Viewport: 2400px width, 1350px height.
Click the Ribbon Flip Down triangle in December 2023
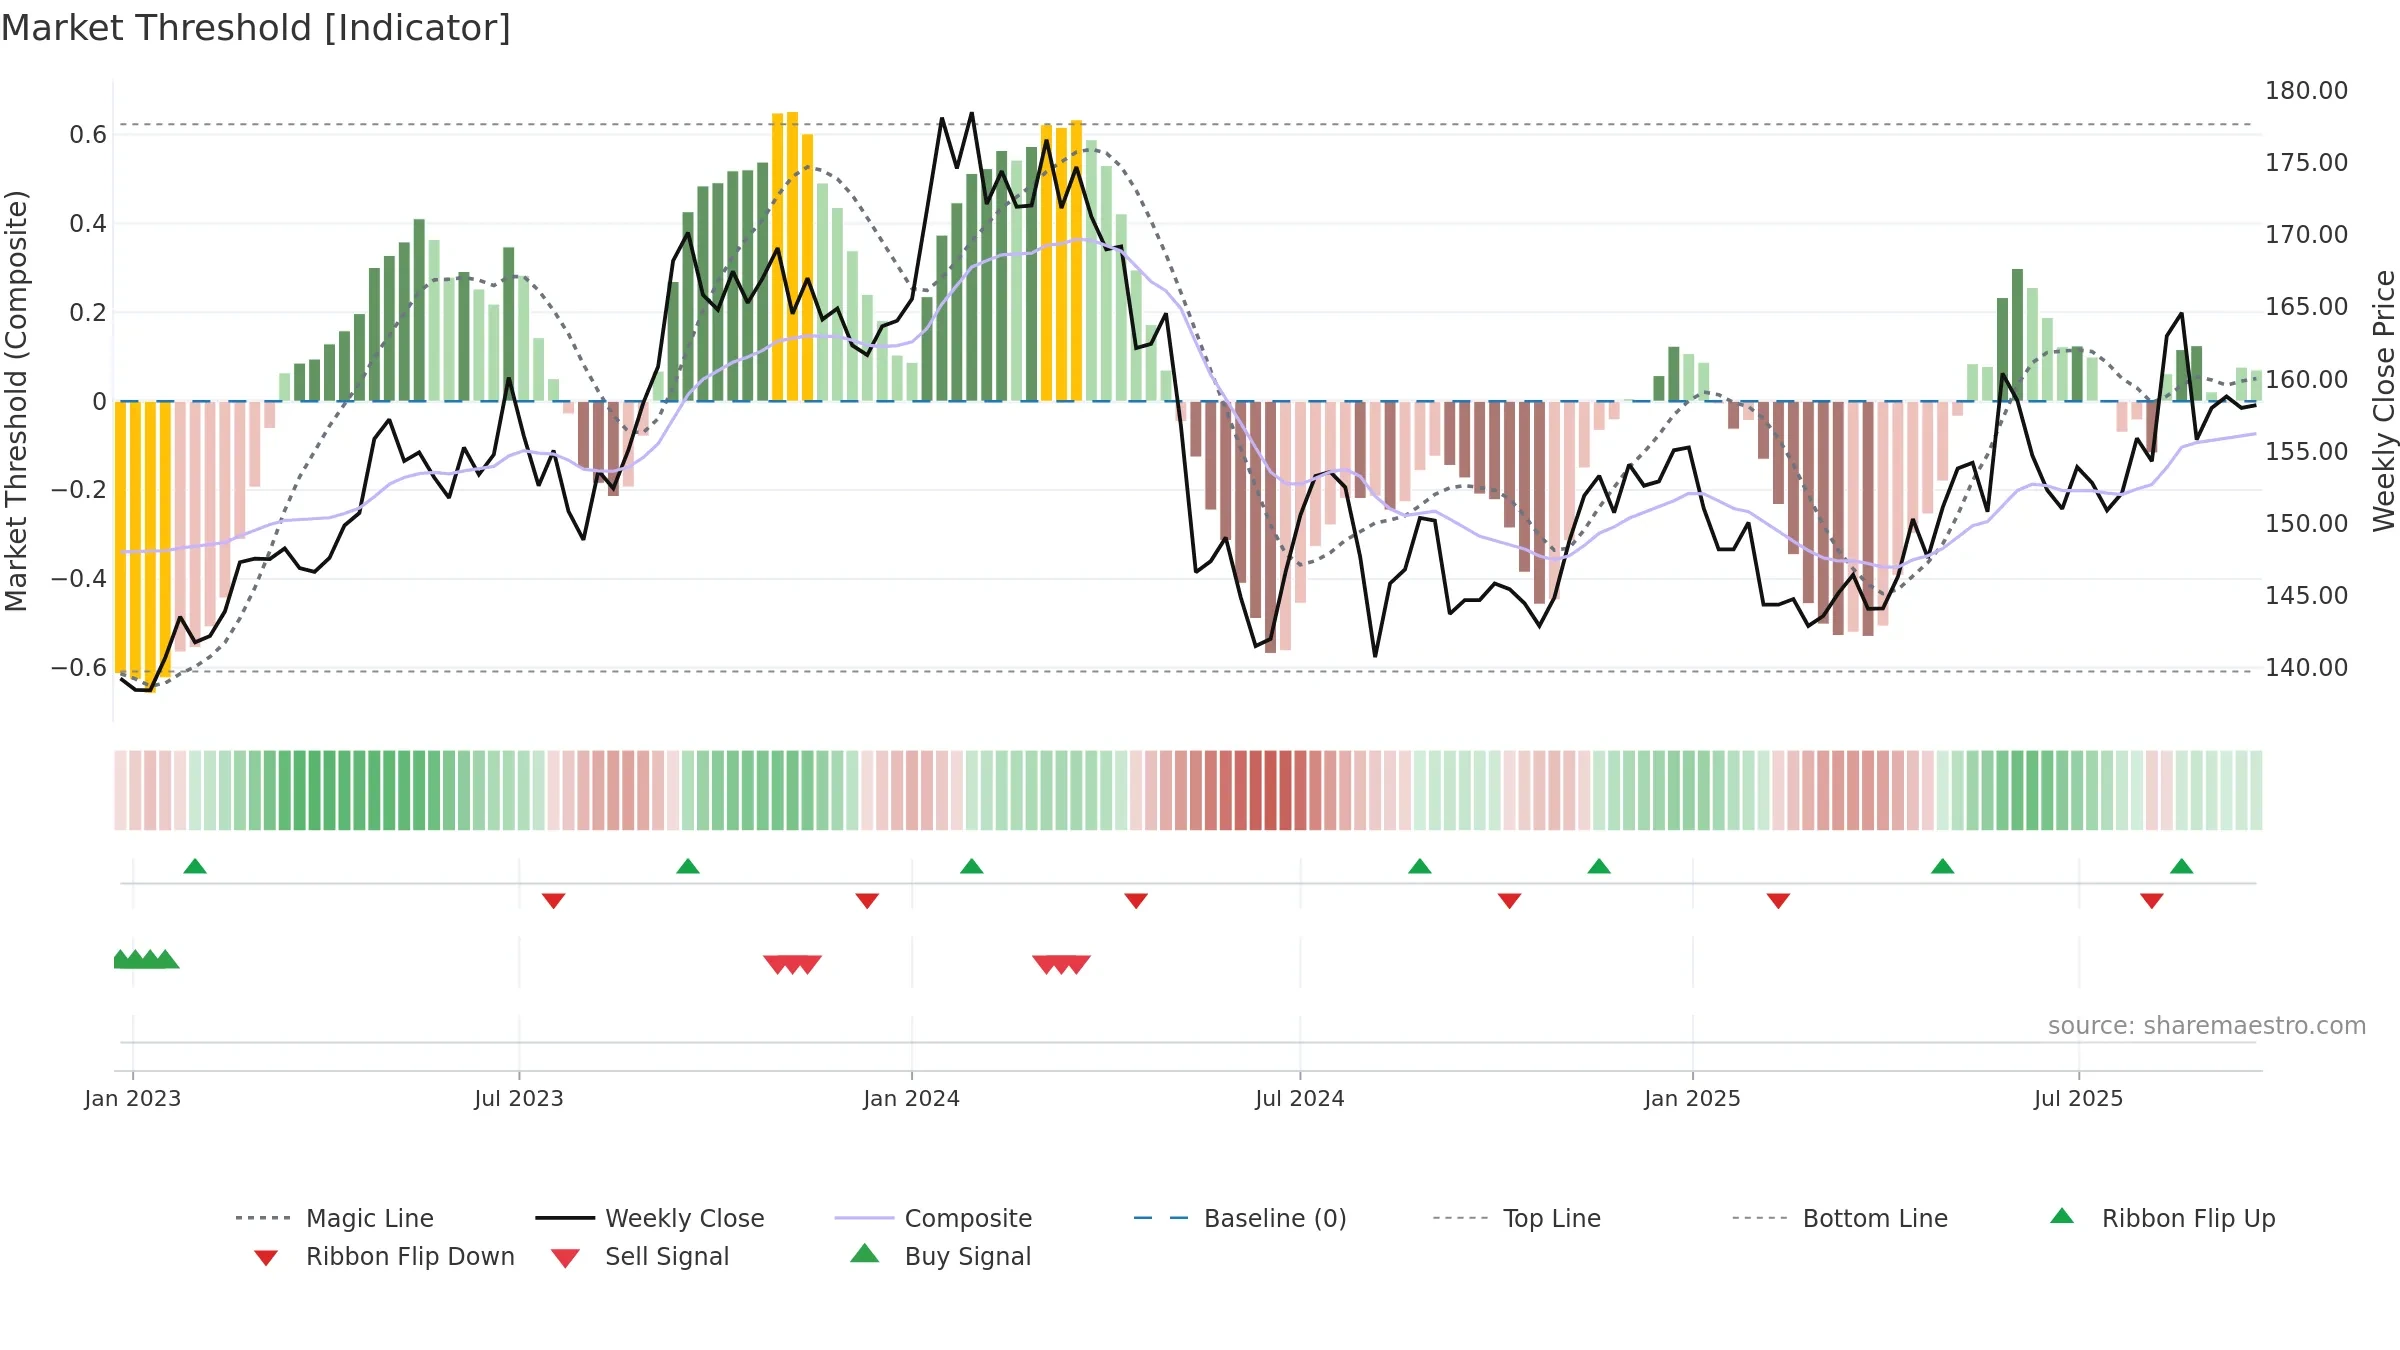(x=868, y=901)
